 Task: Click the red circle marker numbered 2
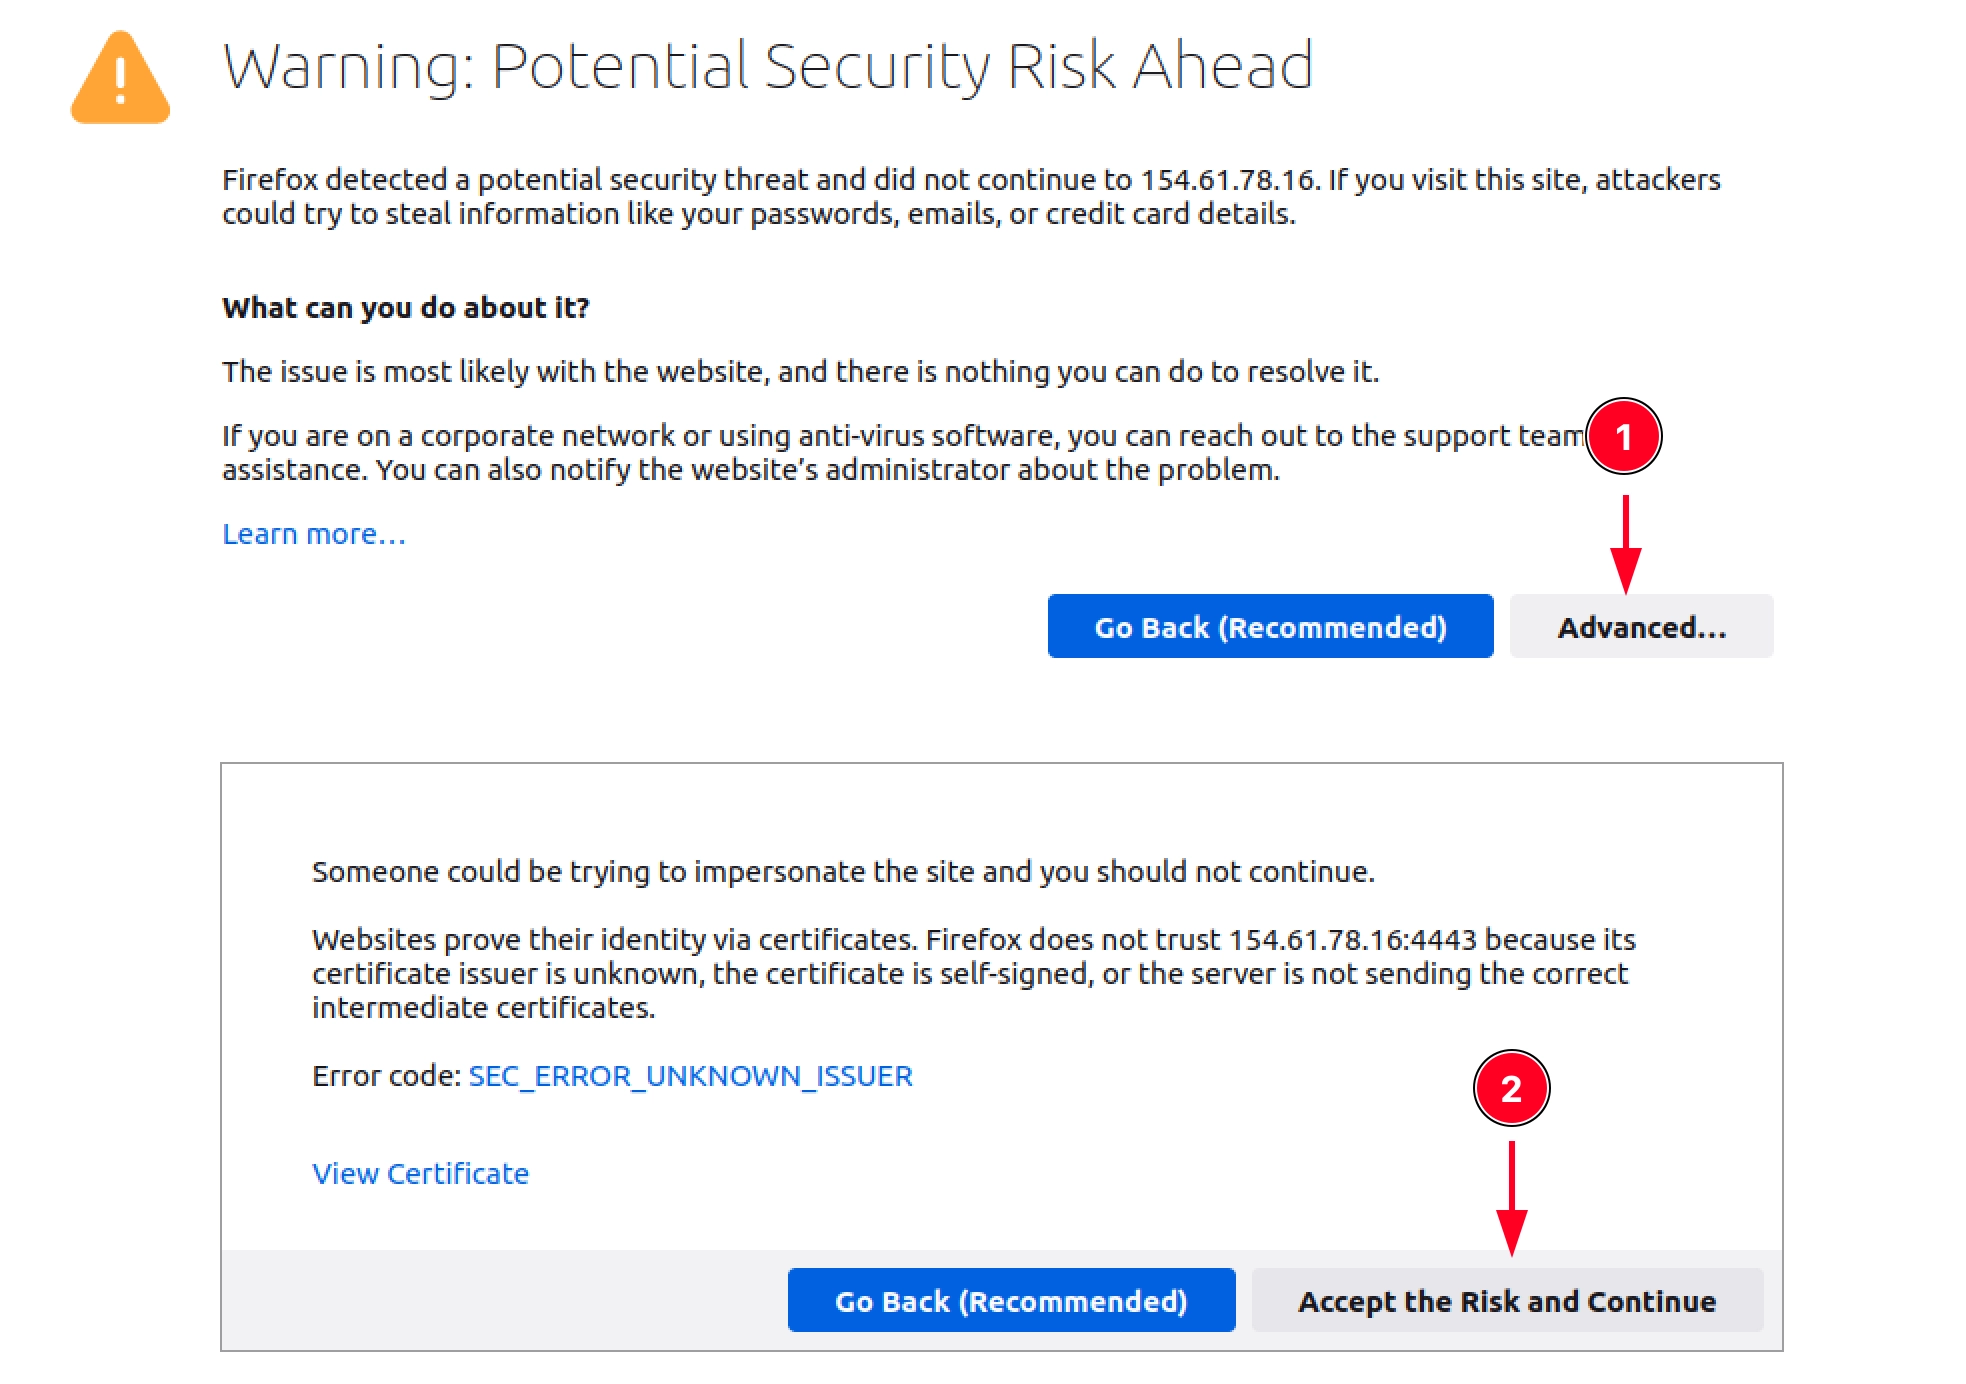[x=1511, y=1088]
